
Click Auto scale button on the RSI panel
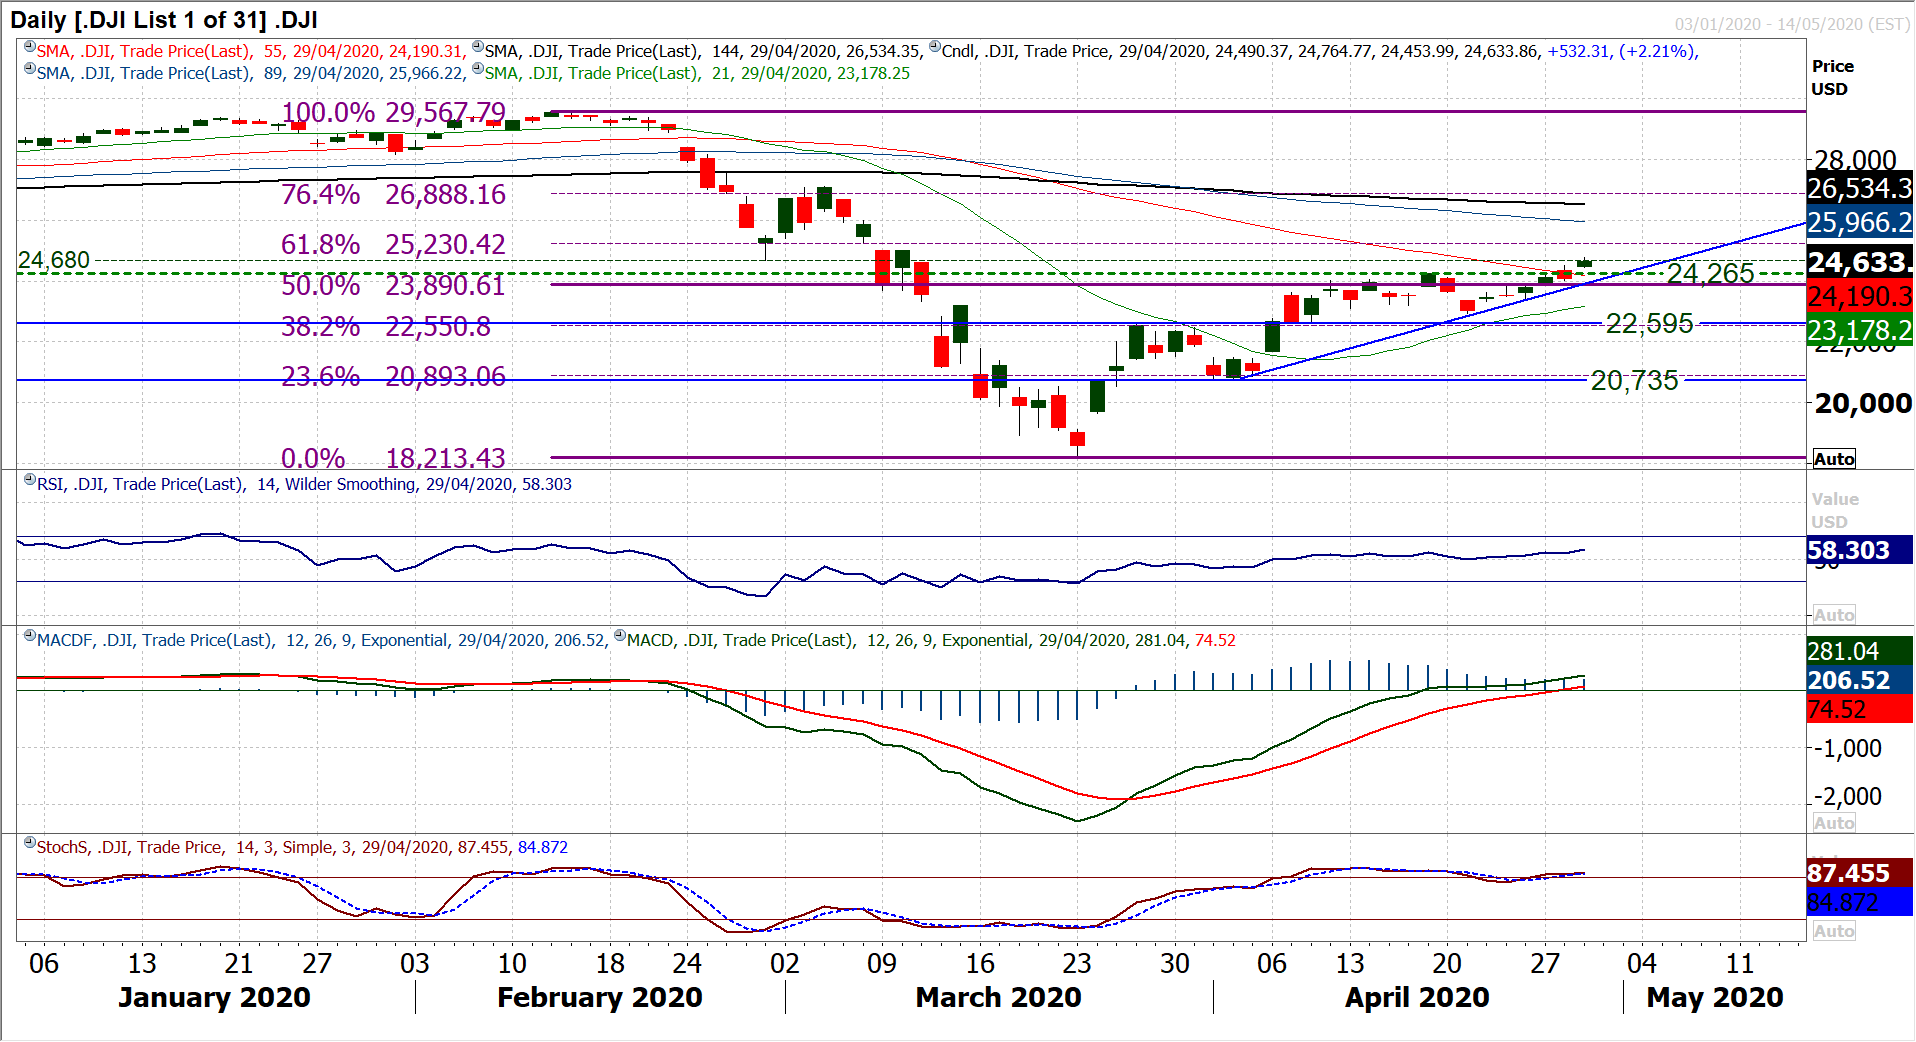click(1834, 615)
